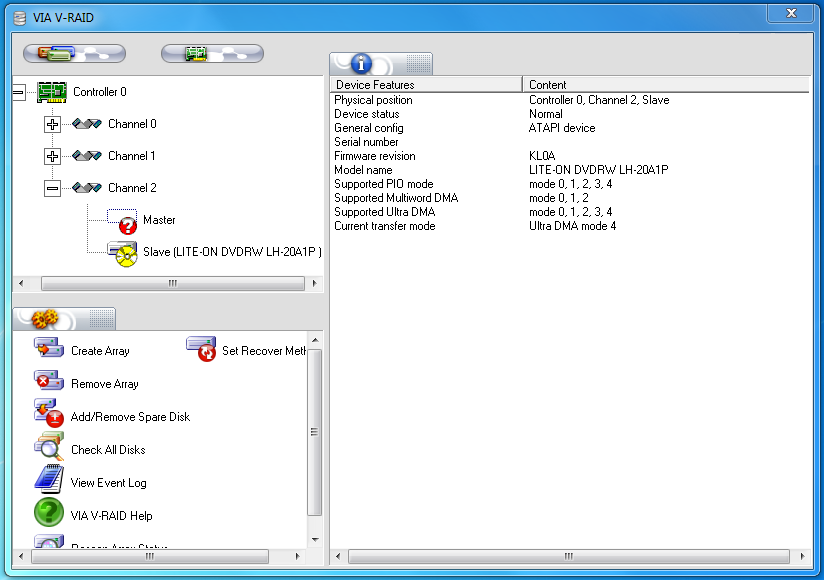Click the 'LITE-ON DVDRW LH-20A1P' model value

coord(599,170)
